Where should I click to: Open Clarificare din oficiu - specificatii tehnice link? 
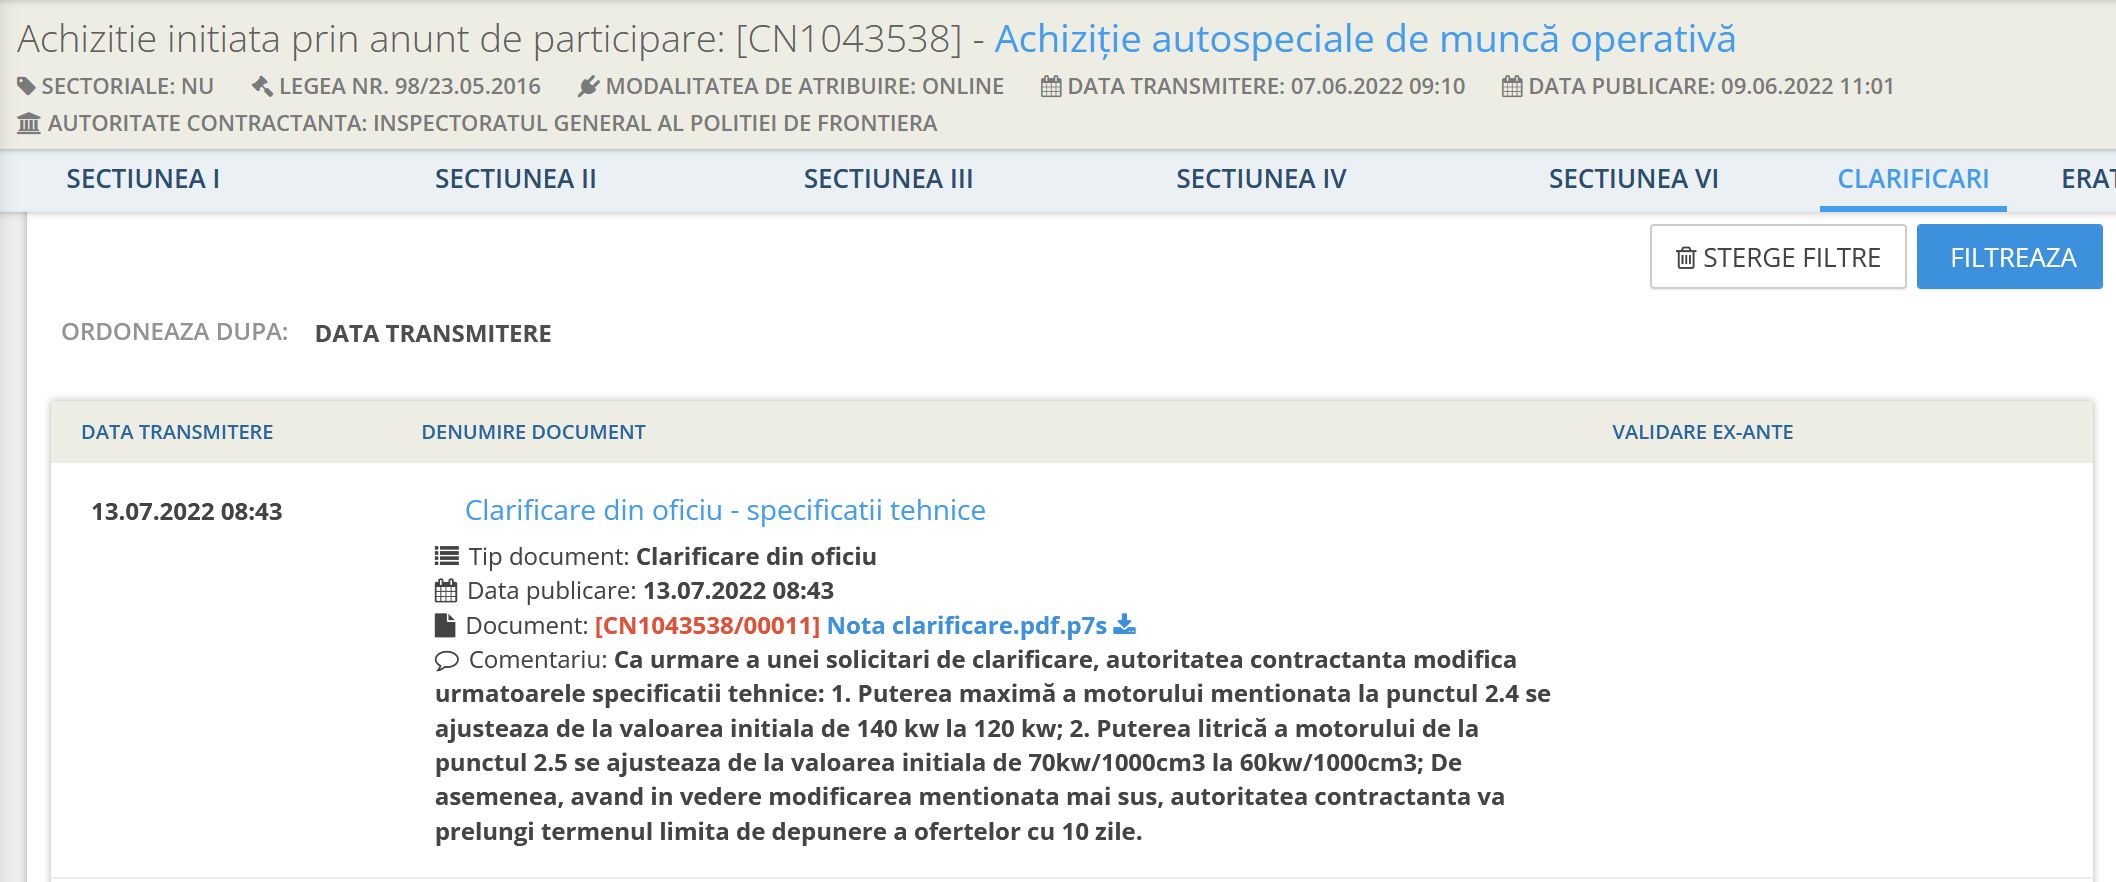tap(725, 510)
